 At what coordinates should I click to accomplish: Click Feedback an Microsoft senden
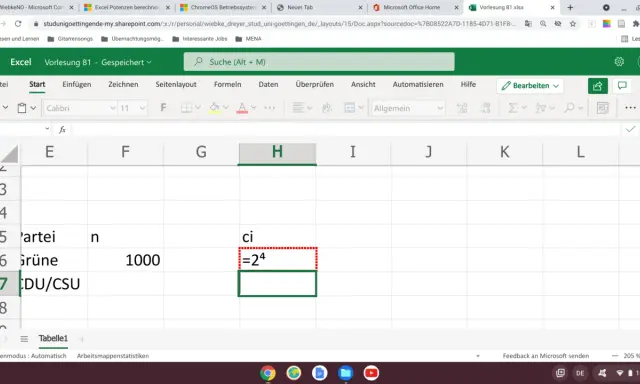point(546,356)
